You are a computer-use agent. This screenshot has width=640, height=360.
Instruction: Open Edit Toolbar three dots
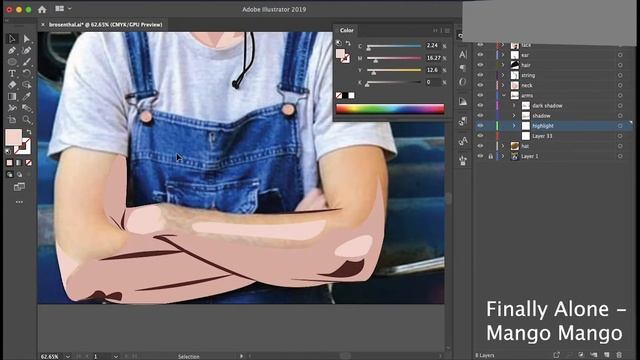(19, 202)
